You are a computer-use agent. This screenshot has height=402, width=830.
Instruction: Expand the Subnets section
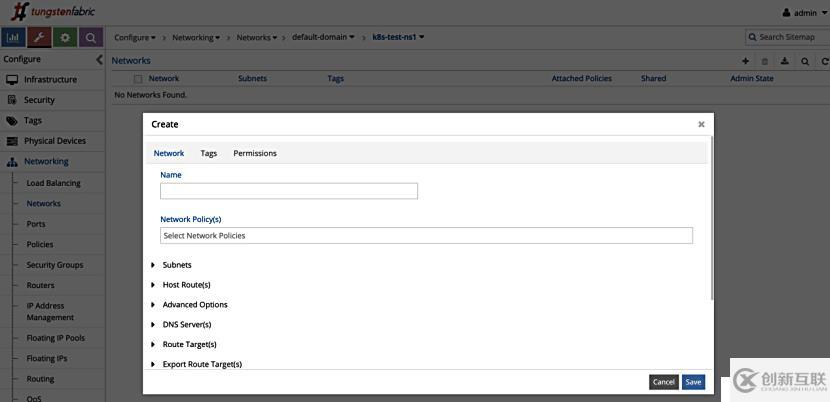(172, 265)
